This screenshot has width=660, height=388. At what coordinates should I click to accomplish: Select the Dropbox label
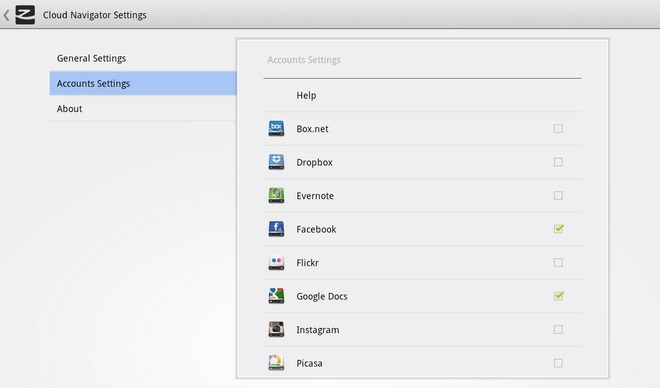coord(314,162)
